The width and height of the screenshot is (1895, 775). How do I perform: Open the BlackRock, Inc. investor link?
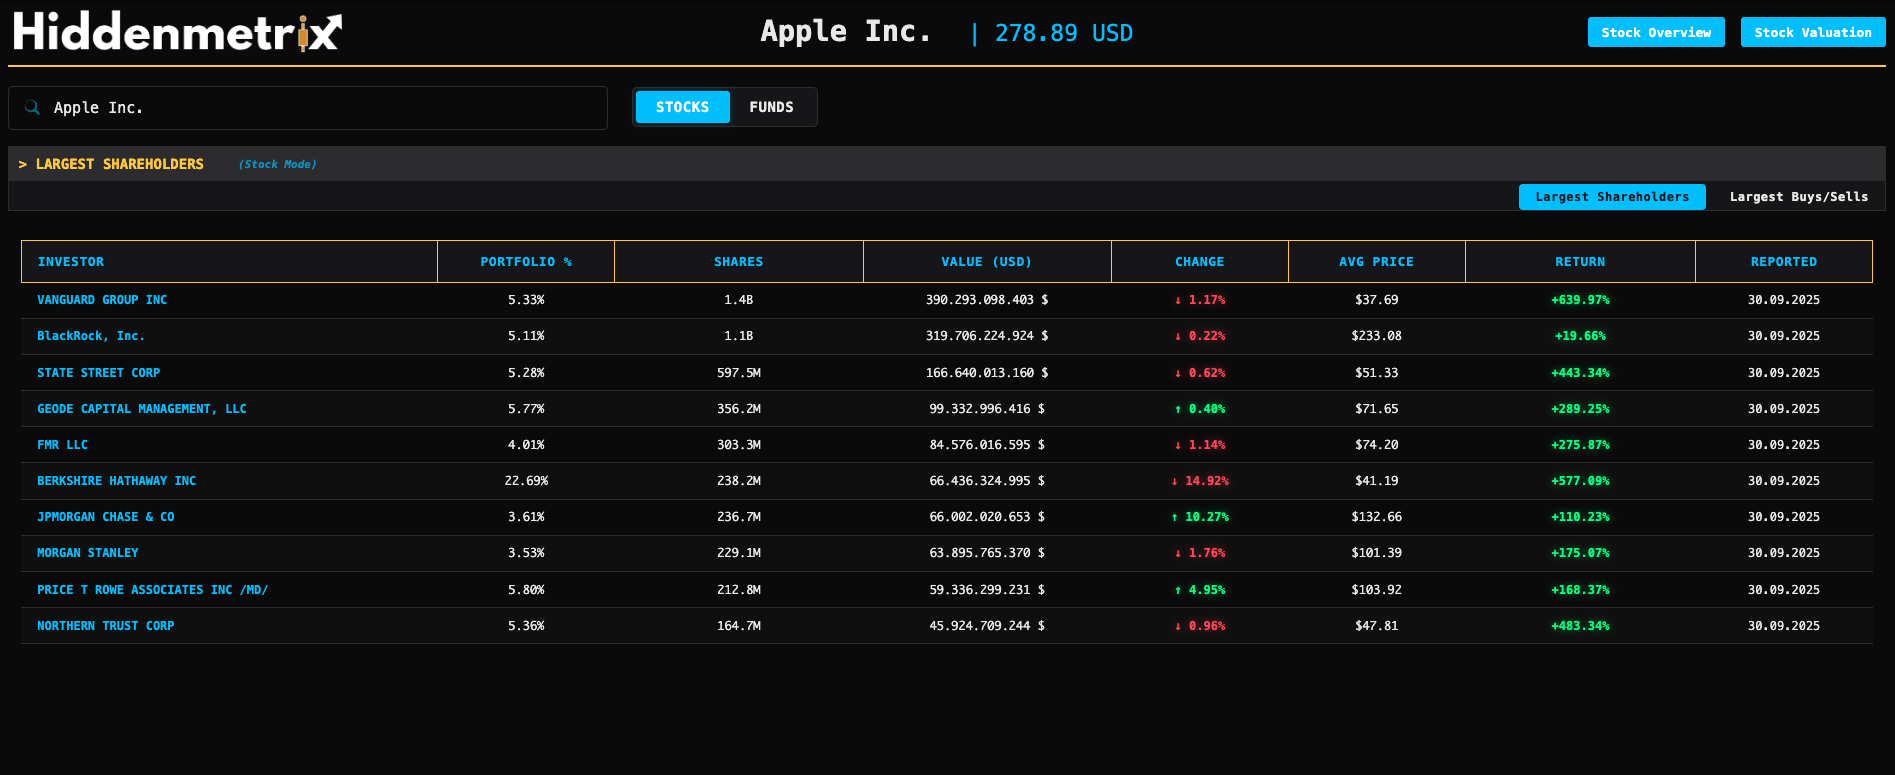(x=91, y=336)
